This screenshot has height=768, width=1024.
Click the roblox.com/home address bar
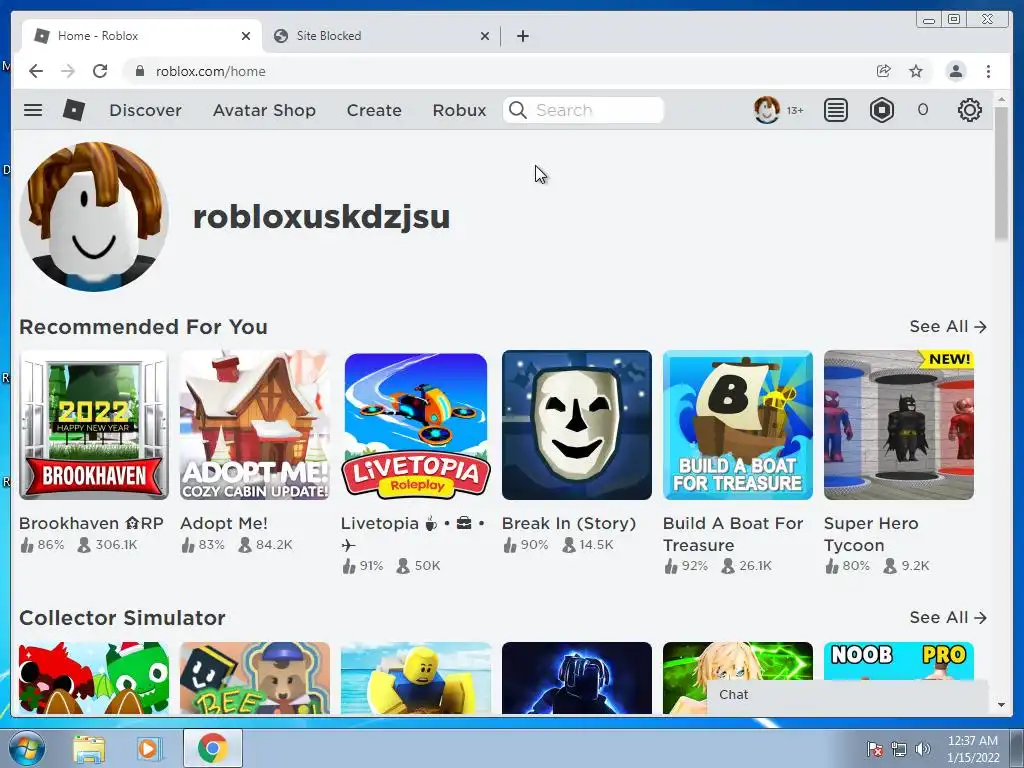click(x=496, y=71)
